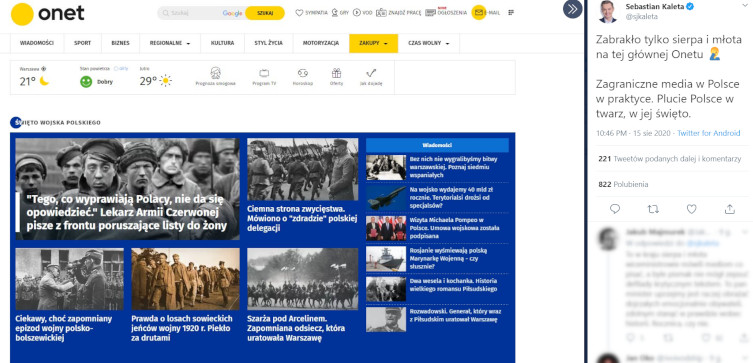The height and width of the screenshot is (363, 753).
Task: Open the Sport menu item
Action: tap(83, 43)
